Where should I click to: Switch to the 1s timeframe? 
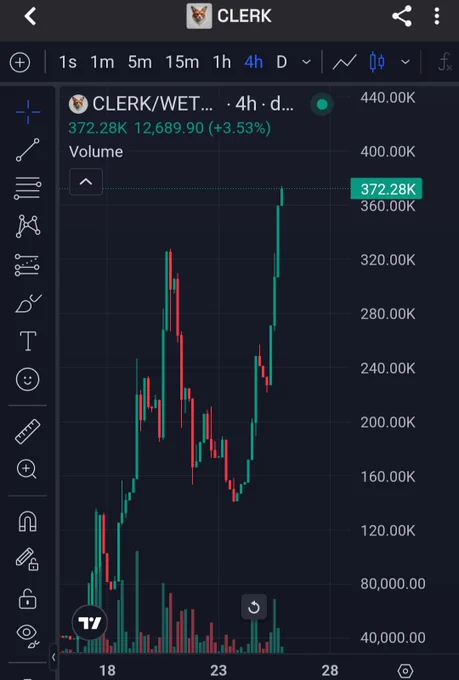coord(68,62)
